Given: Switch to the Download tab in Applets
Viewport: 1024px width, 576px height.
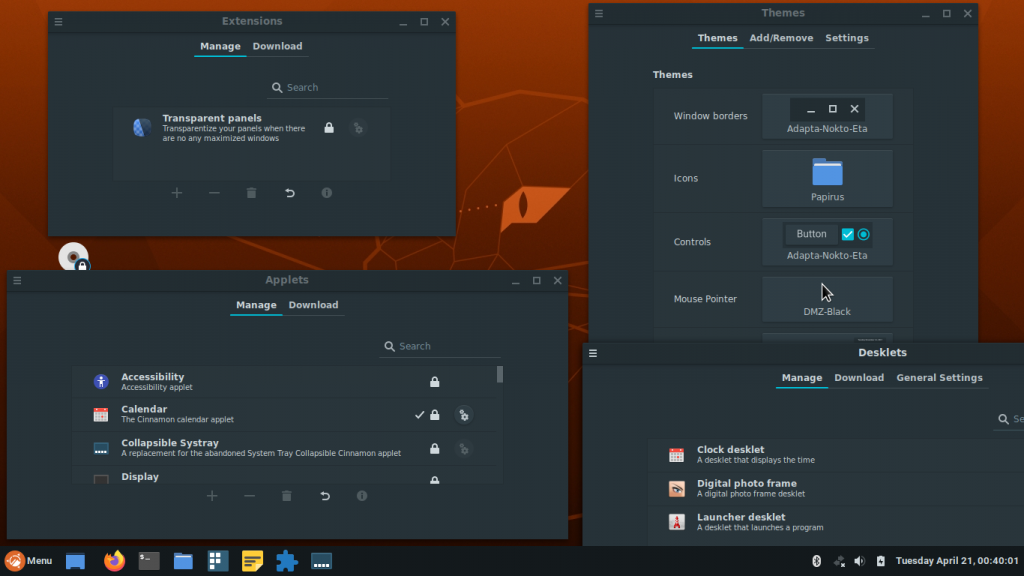Looking at the screenshot, I should [x=313, y=305].
